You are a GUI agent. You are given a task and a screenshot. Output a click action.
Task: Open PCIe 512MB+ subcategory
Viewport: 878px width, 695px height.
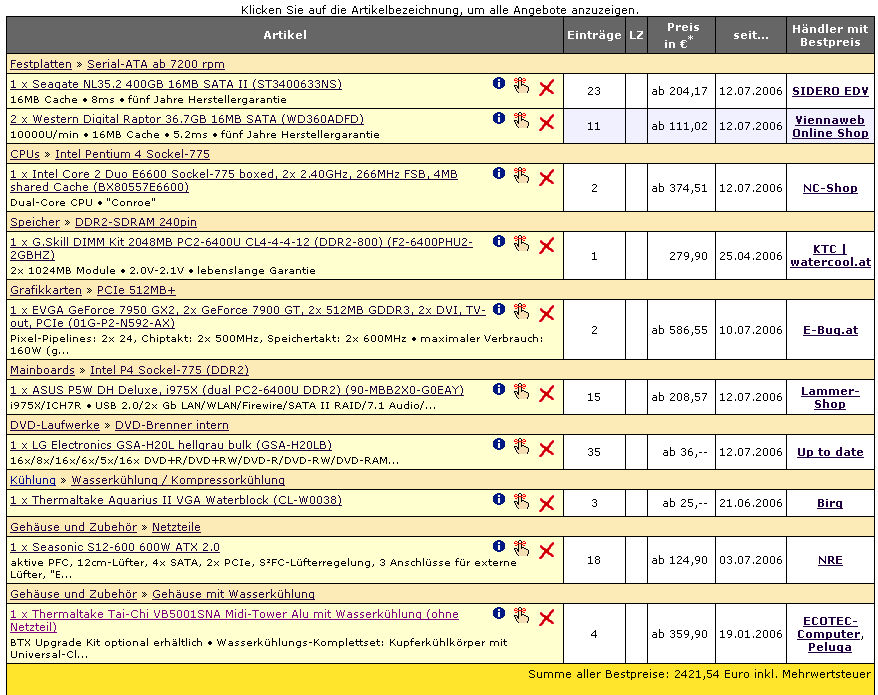(x=136, y=290)
